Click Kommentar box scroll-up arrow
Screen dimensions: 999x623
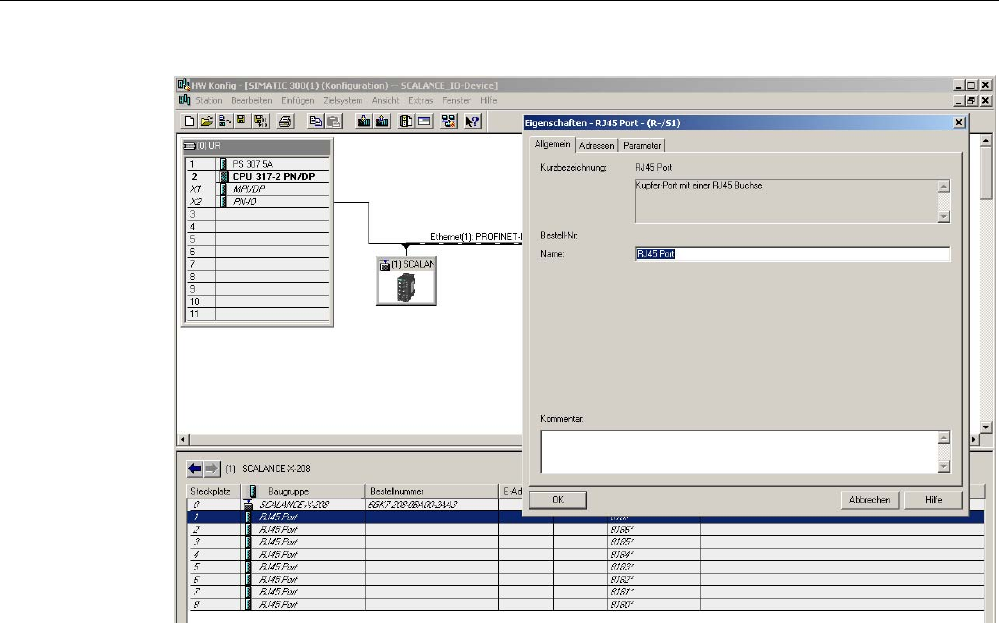click(944, 437)
